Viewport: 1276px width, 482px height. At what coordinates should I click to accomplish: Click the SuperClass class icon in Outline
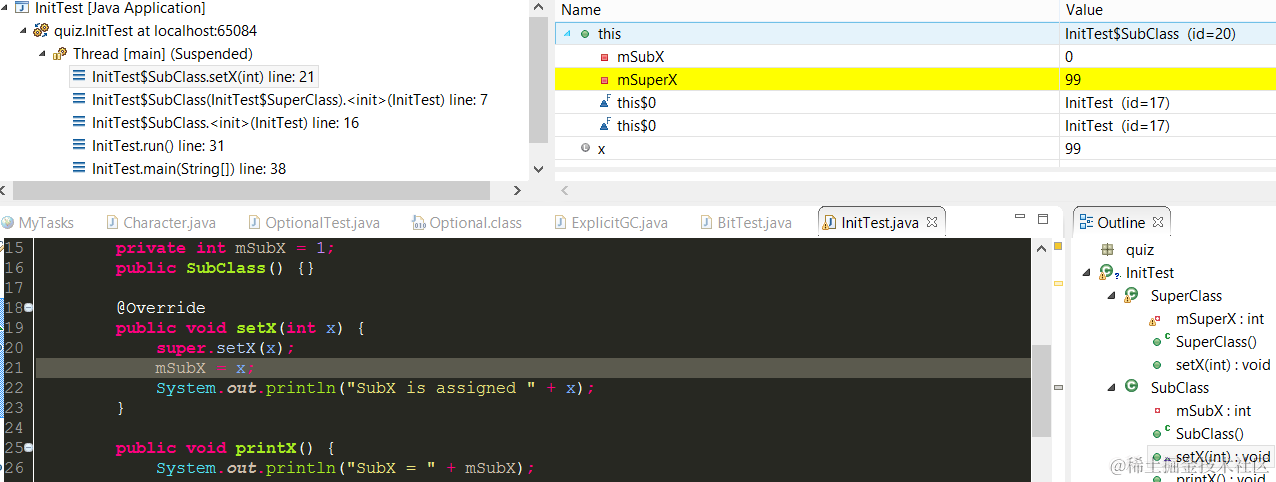[1132, 296]
